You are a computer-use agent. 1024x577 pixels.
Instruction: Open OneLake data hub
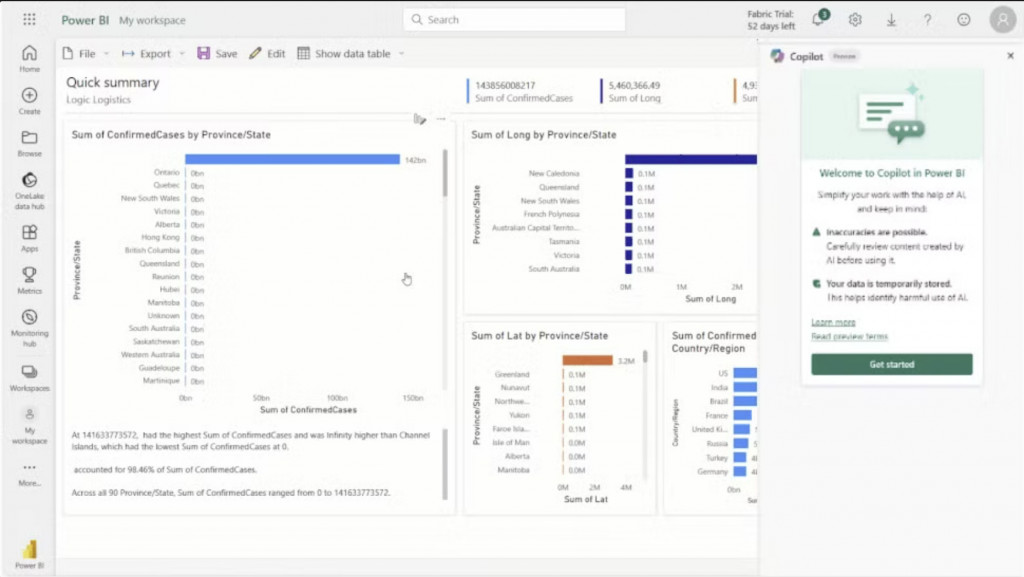coord(29,191)
